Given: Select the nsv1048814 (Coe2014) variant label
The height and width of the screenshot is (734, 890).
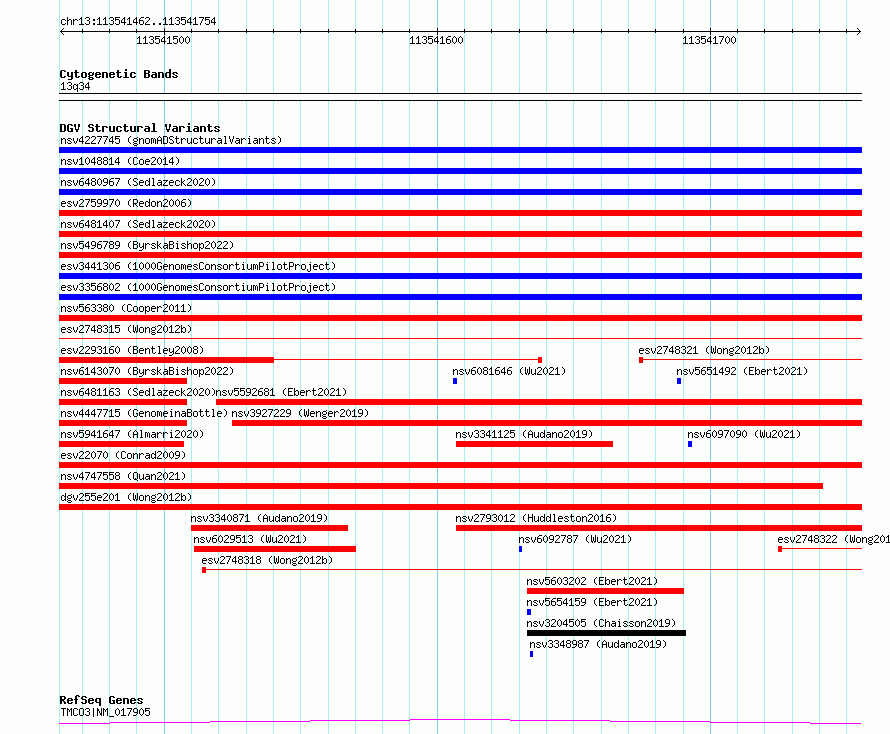Looking at the screenshot, I should coord(120,161).
